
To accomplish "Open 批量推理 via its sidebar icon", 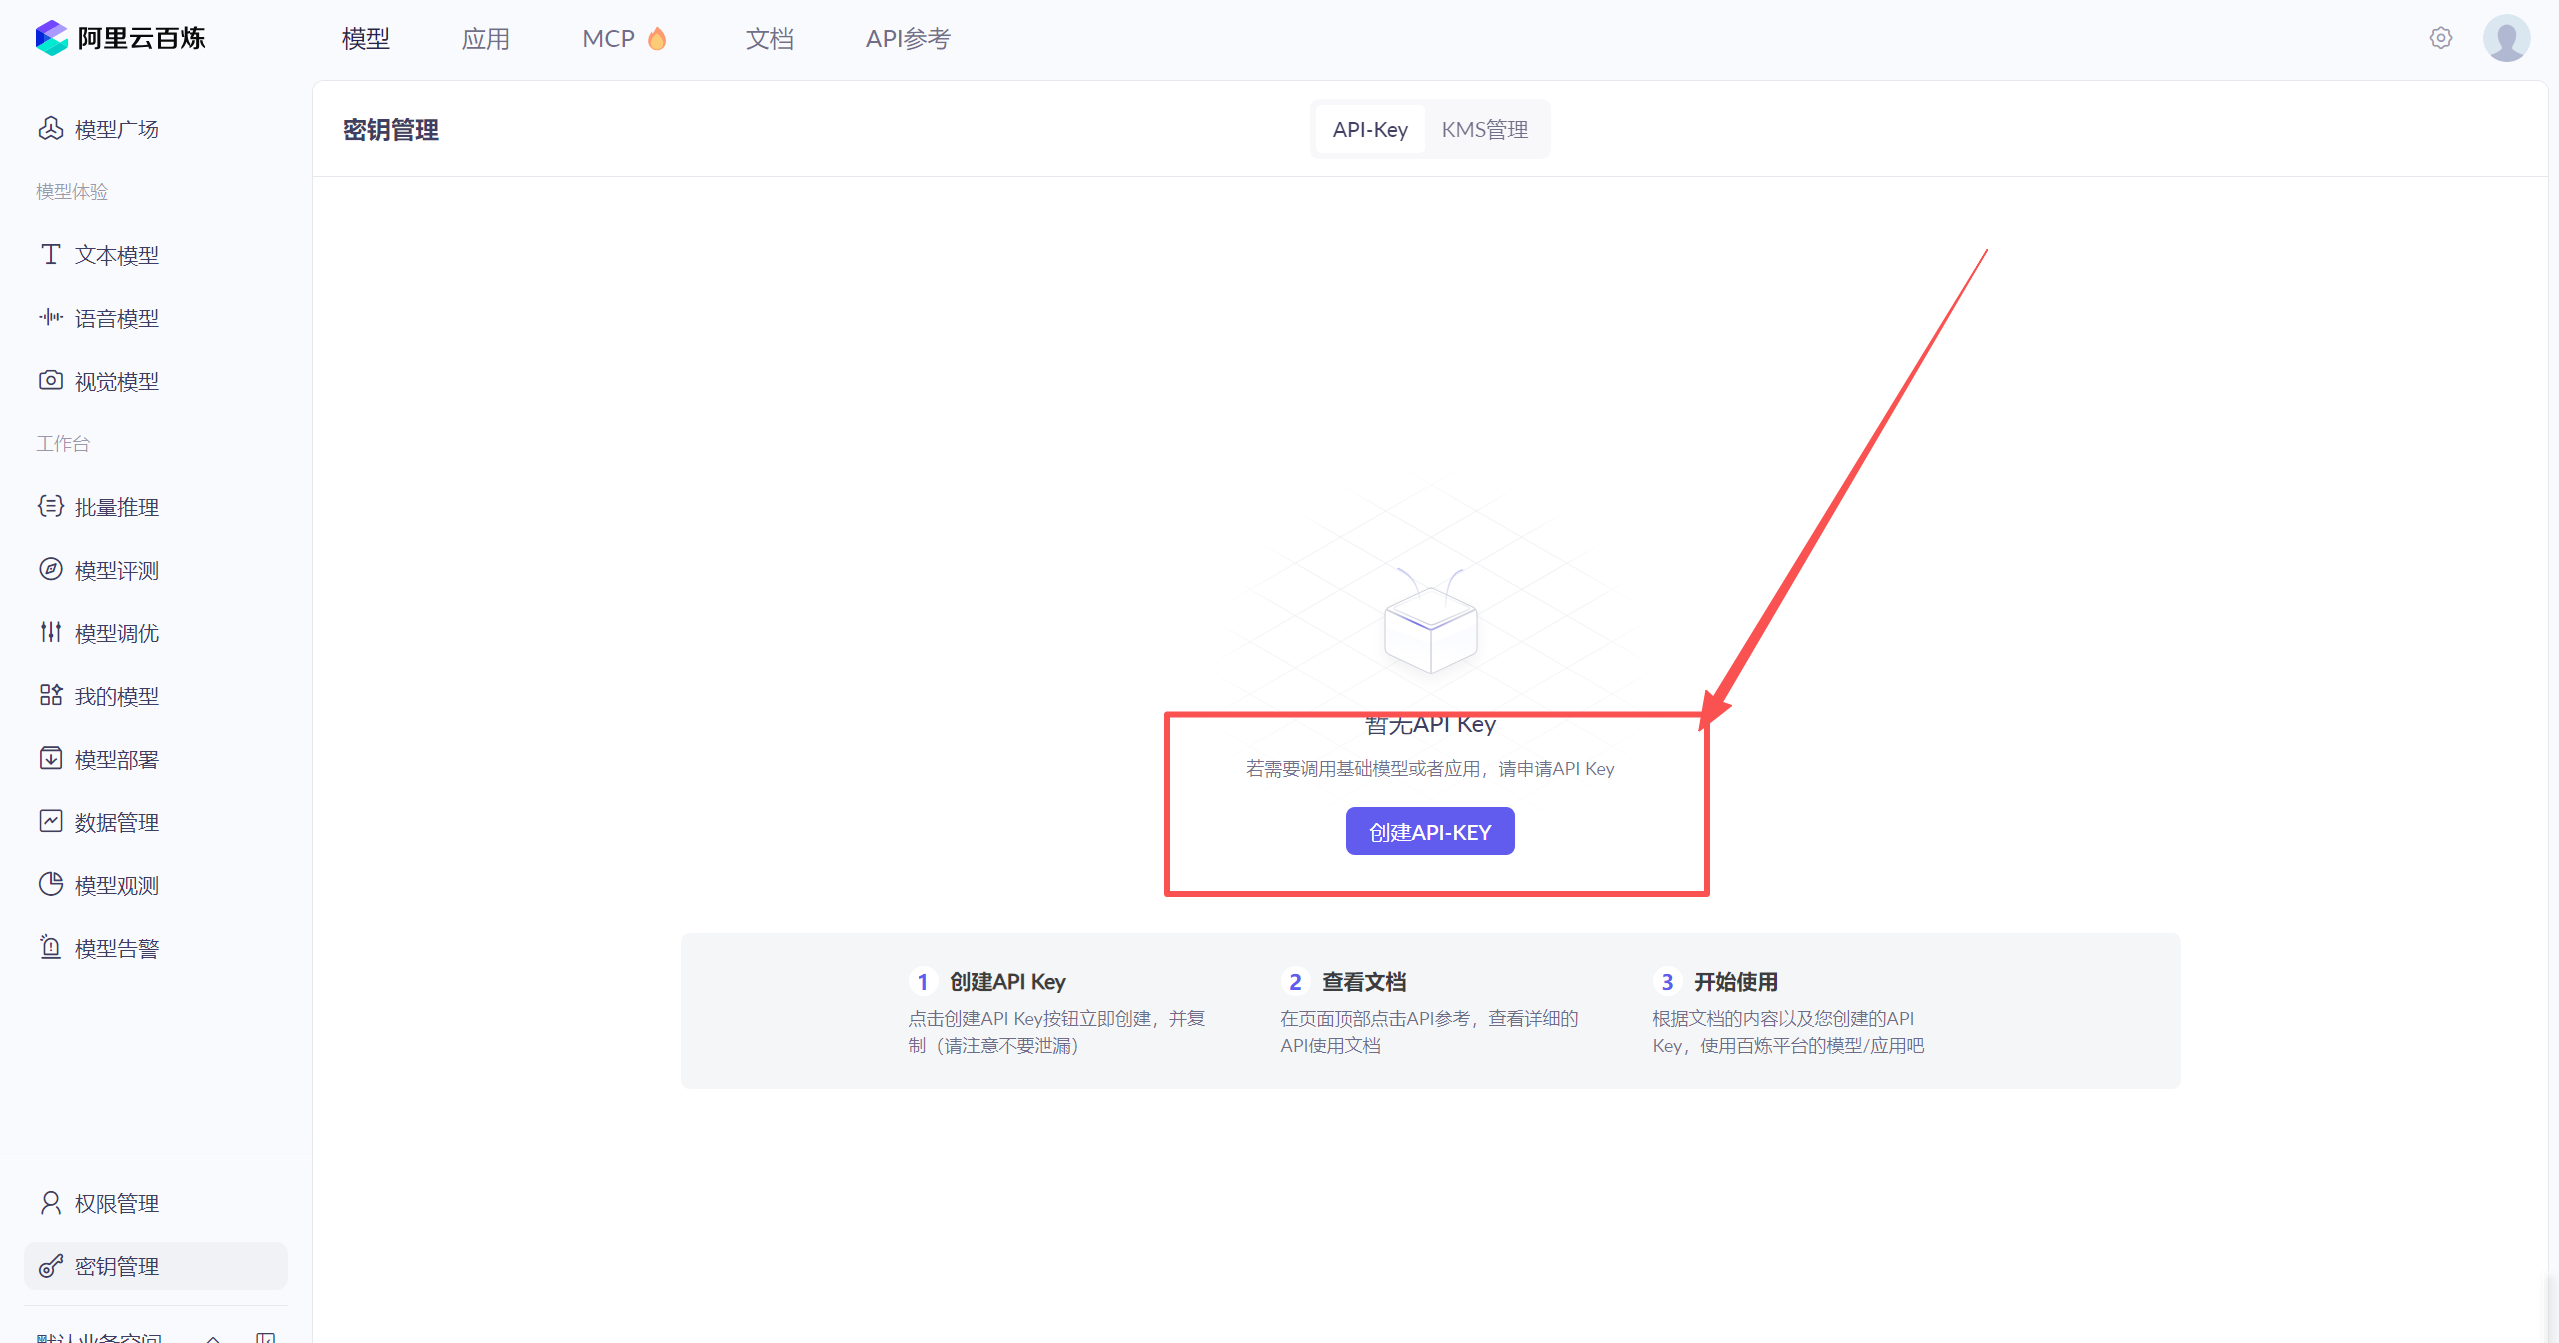I will (50, 507).
